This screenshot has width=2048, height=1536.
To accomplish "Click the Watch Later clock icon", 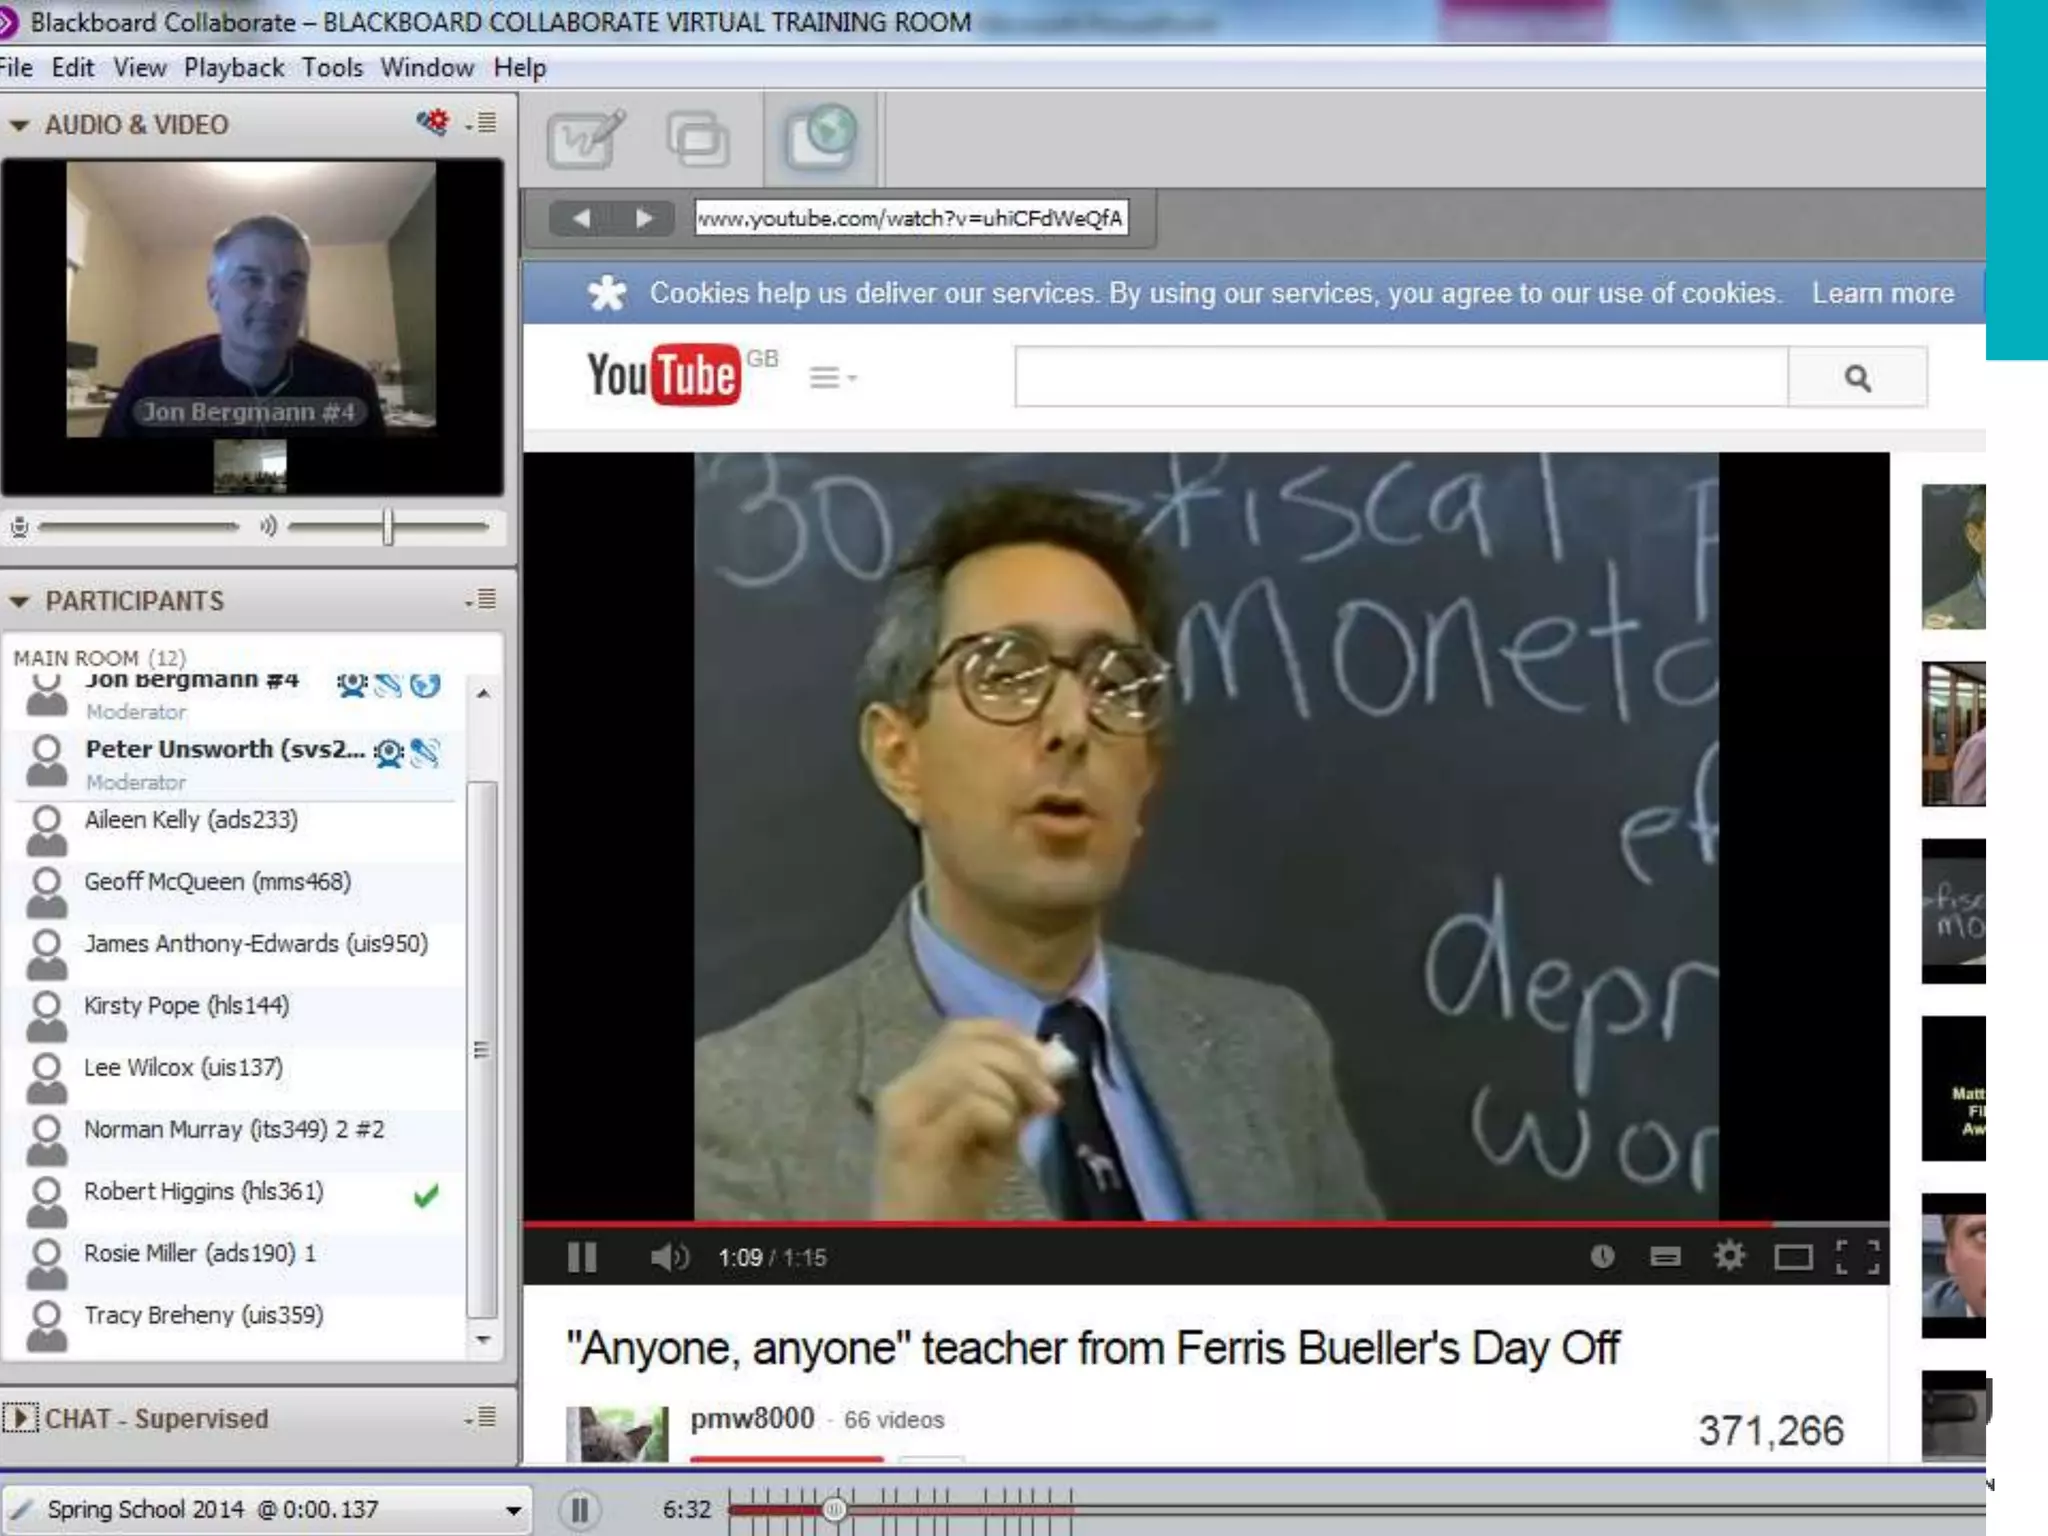I will coord(1602,1256).
